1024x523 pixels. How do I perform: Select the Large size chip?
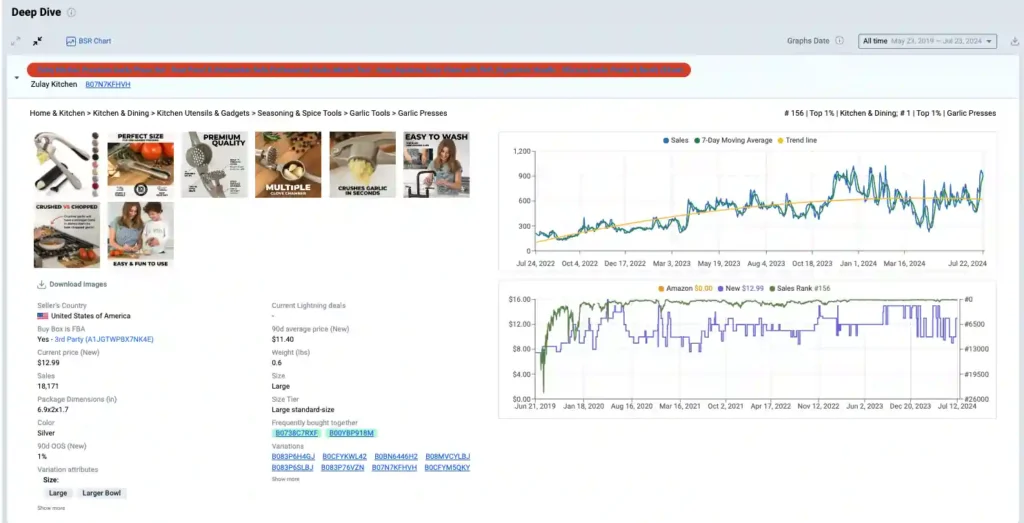point(58,493)
